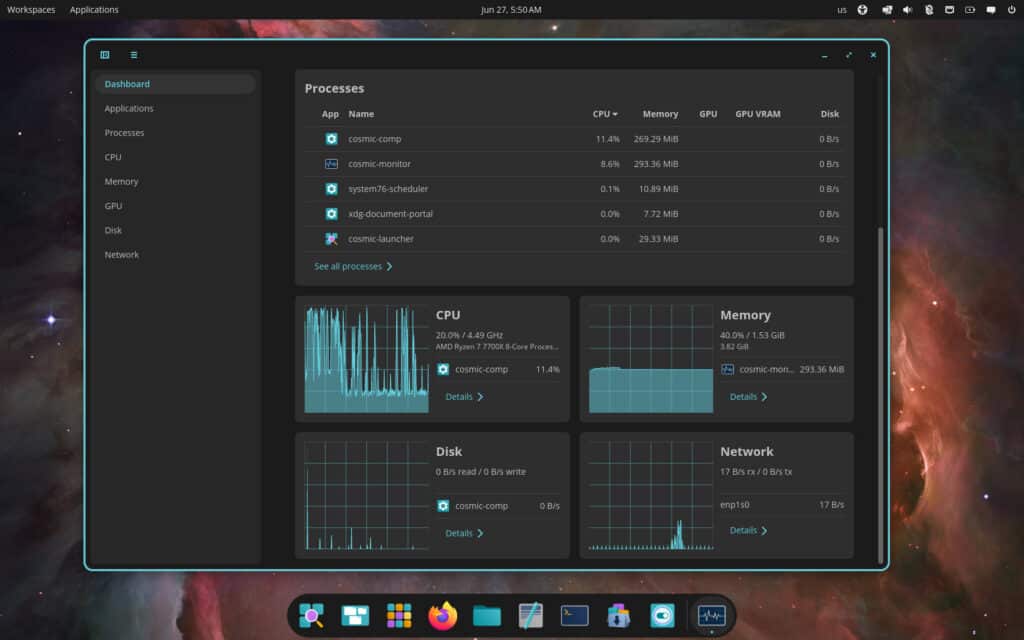Screen dimensions: 1024x640
Task: Show GPU page from sidebar
Action: click(x=175, y=206)
